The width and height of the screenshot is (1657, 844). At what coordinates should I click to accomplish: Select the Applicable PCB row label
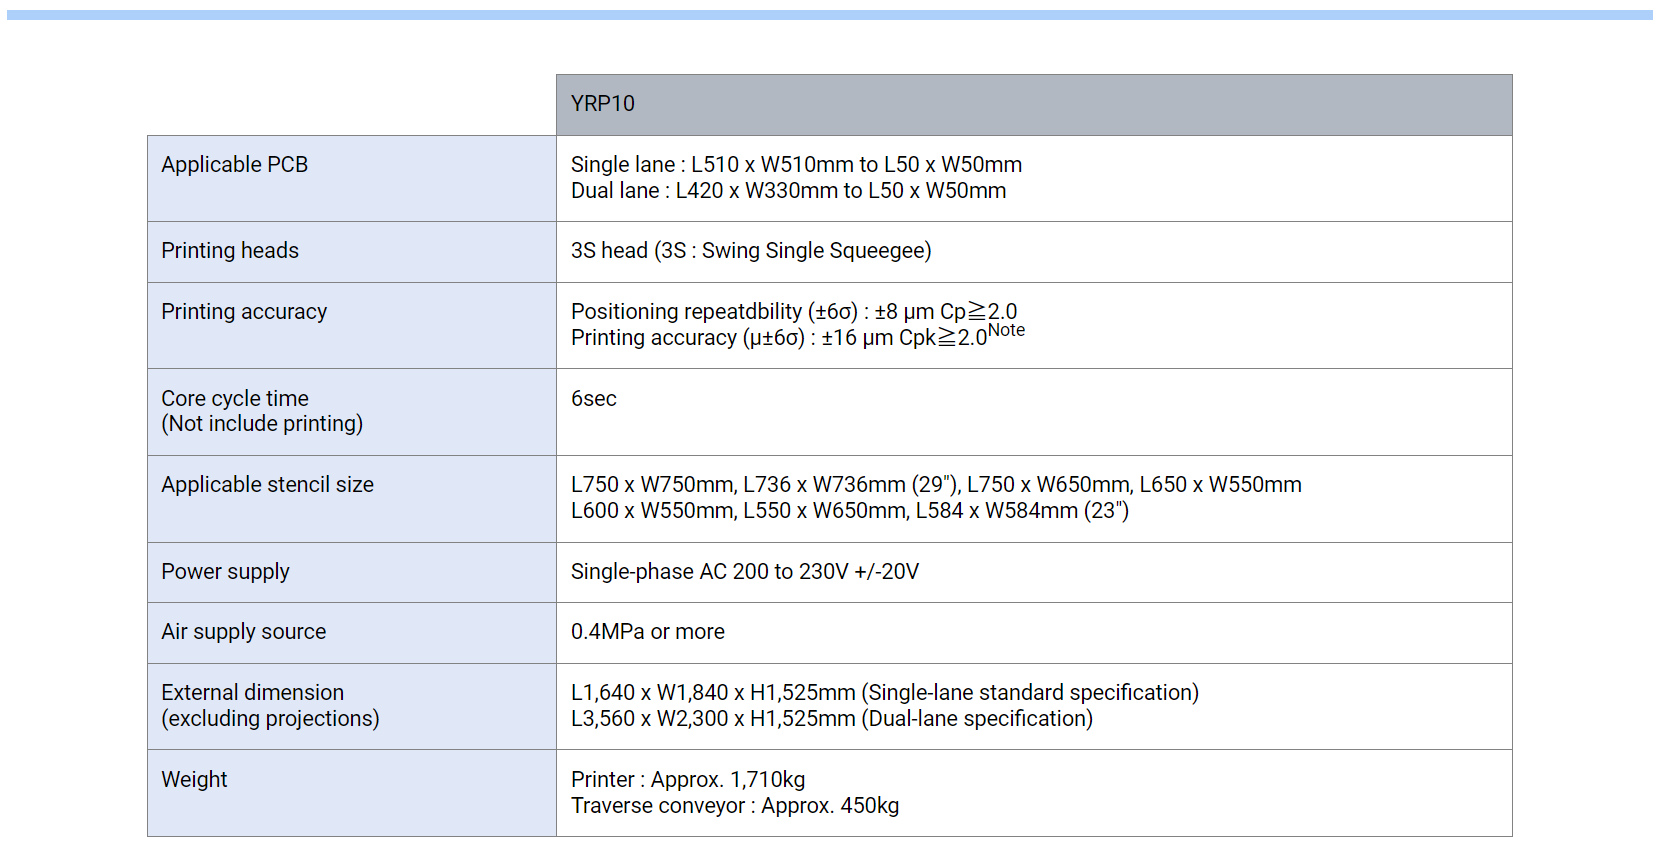235,165
